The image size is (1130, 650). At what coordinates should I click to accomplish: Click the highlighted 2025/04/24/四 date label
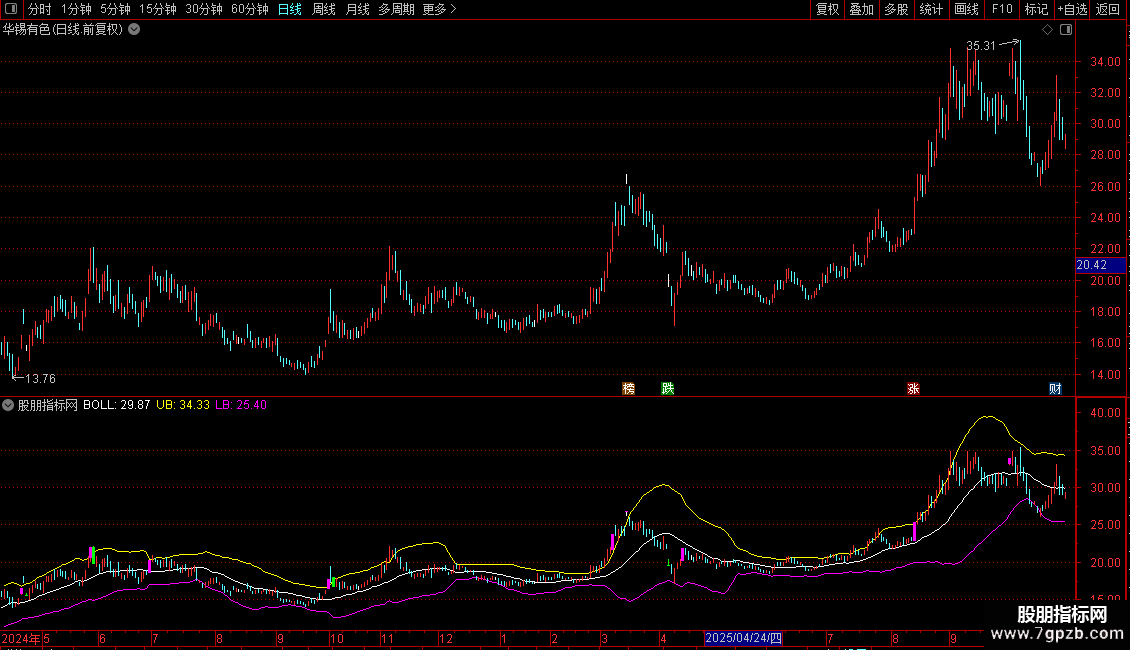click(743, 638)
